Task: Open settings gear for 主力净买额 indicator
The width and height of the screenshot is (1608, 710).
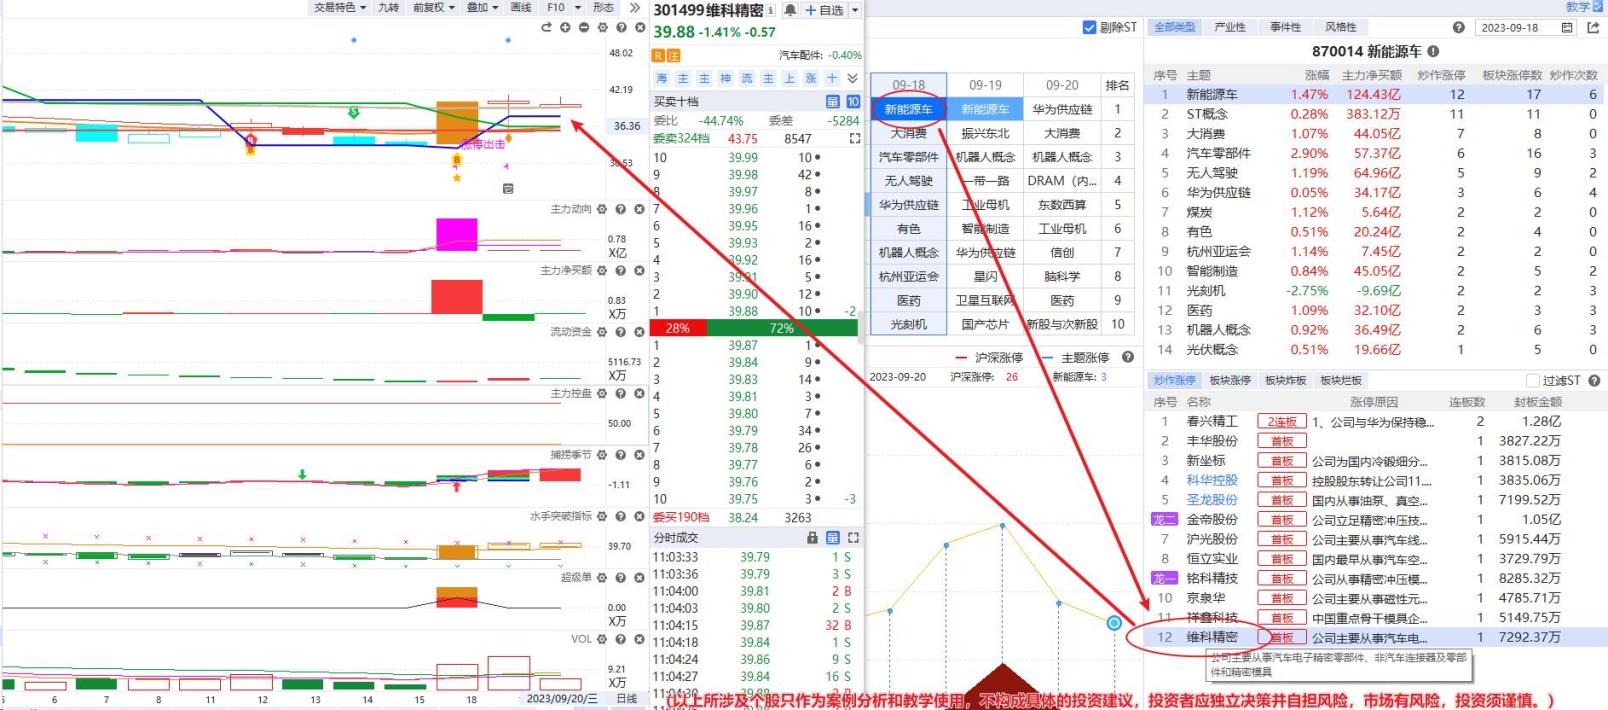Action: pyautogui.click(x=602, y=271)
